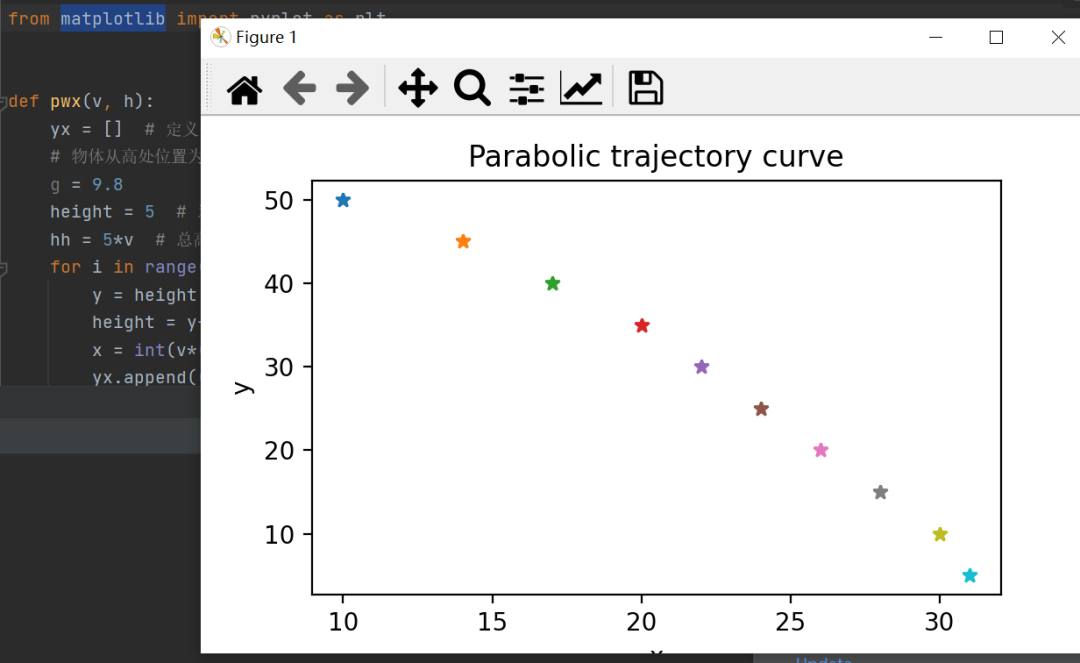
Task: Click the gray star data point at y=15
Action: [880, 492]
